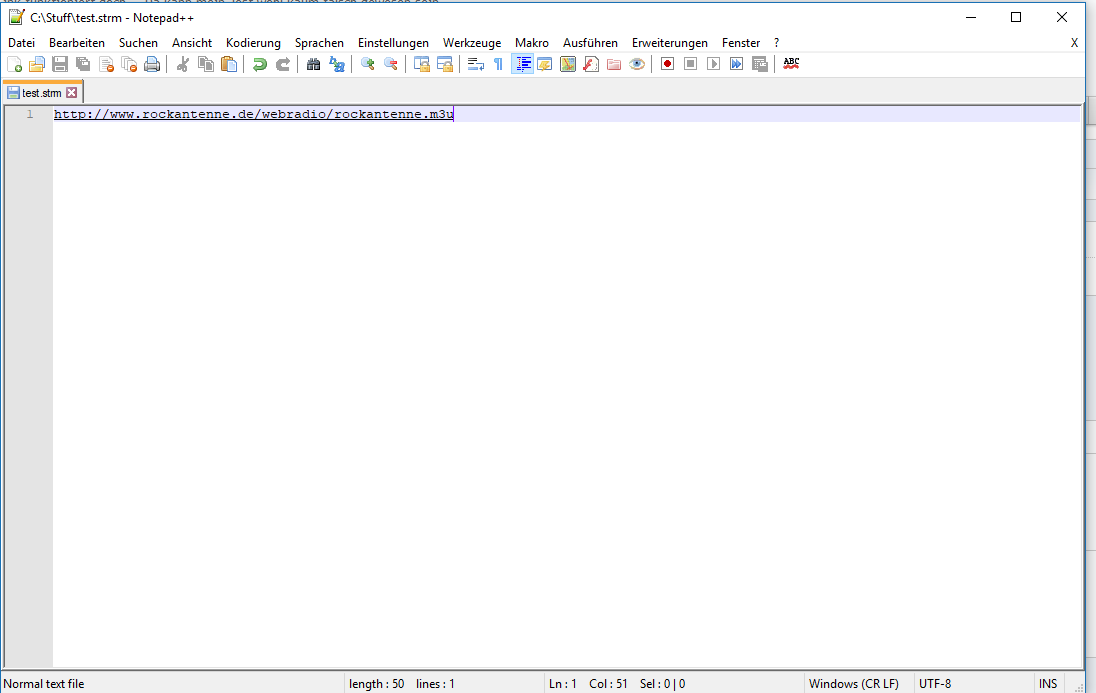Open the Sprachen menu

(319, 43)
